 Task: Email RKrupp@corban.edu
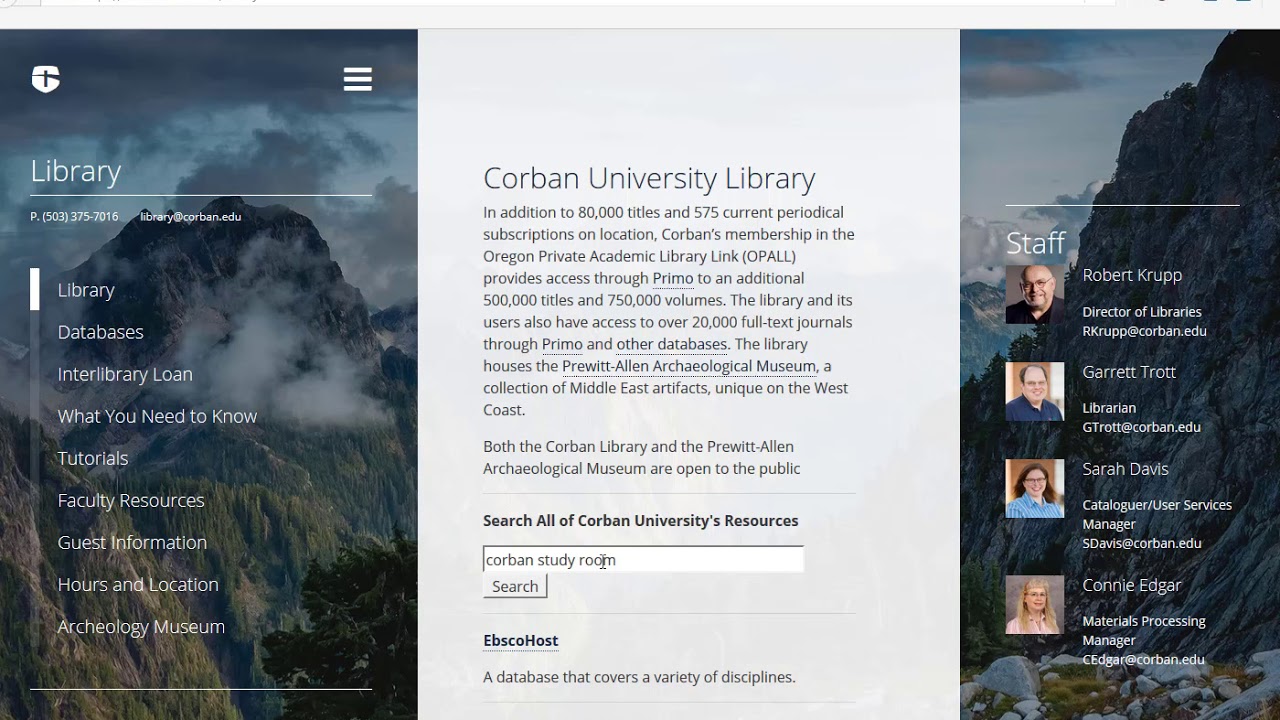tap(1144, 331)
